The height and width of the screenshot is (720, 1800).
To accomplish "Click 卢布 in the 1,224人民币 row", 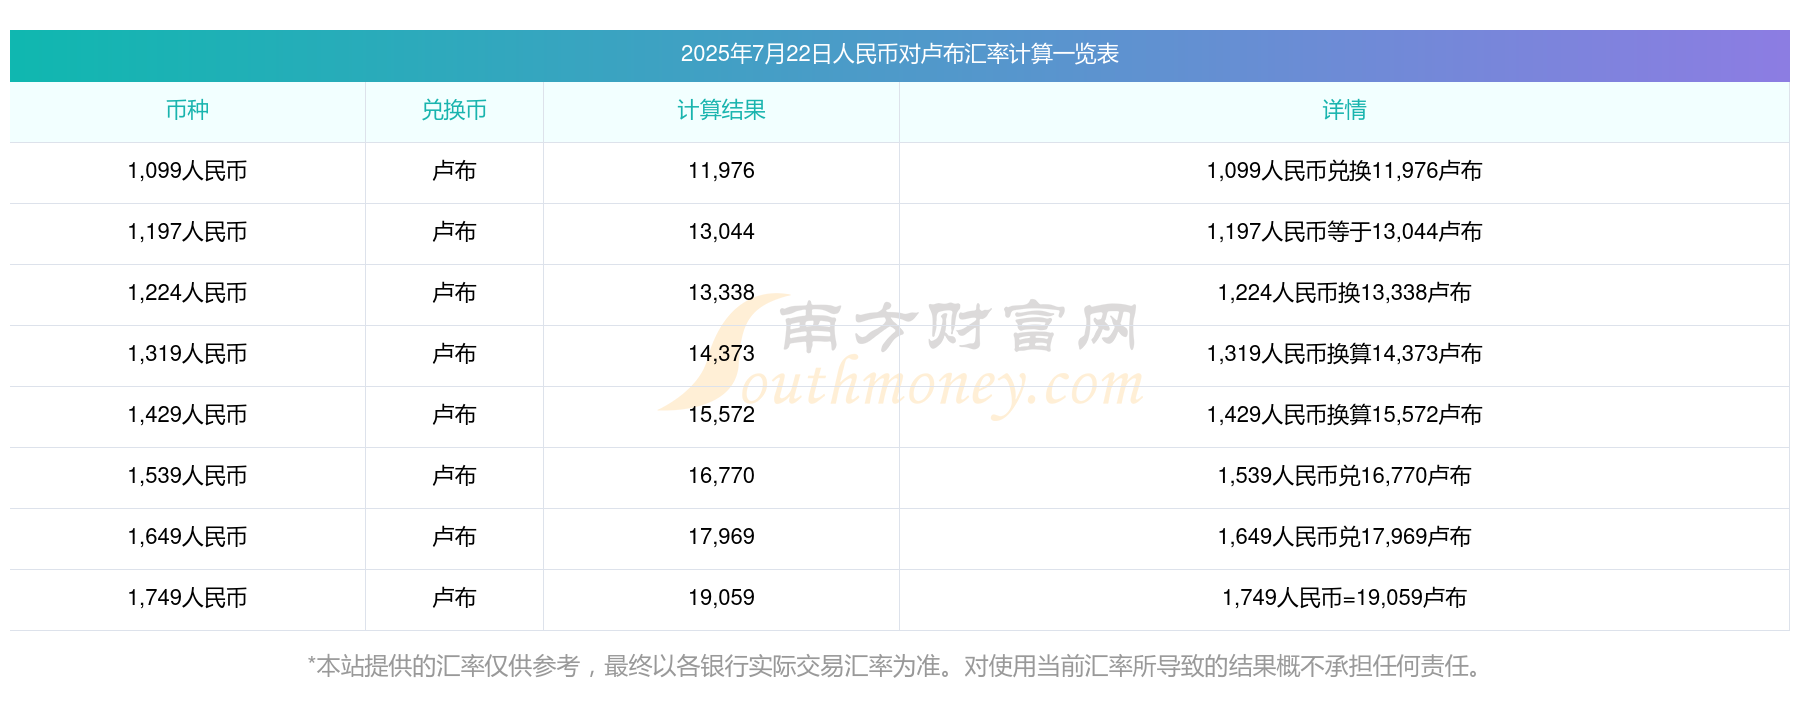I will click(x=454, y=293).
